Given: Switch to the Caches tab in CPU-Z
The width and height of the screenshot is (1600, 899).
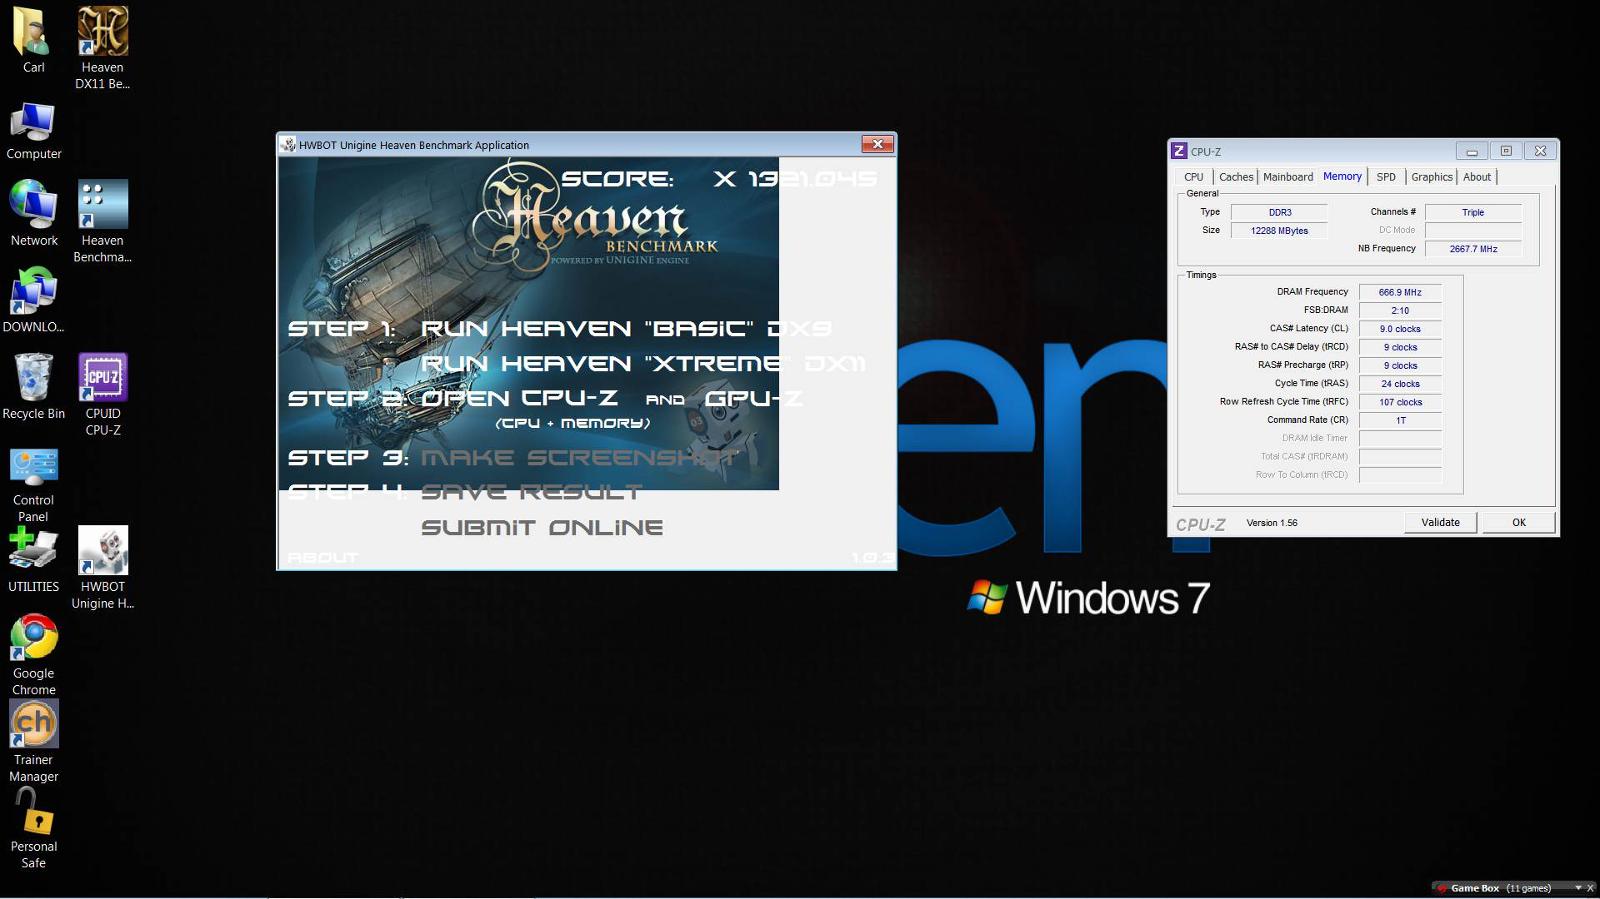Looking at the screenshot, I should coord(1236,177).
